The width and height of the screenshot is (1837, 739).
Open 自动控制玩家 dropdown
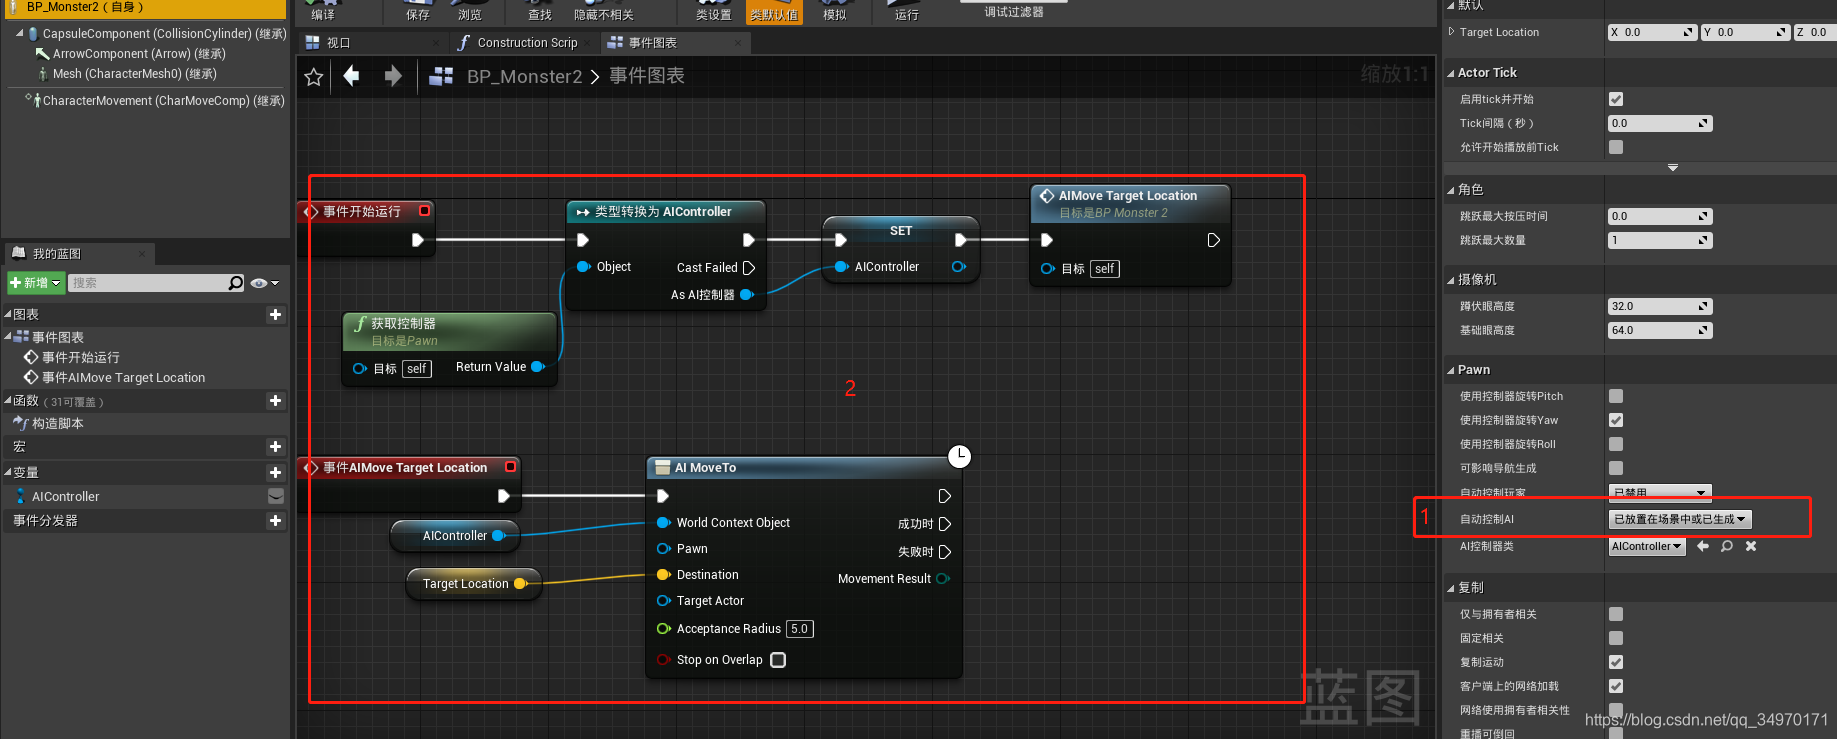click(x=1660, y=492)
